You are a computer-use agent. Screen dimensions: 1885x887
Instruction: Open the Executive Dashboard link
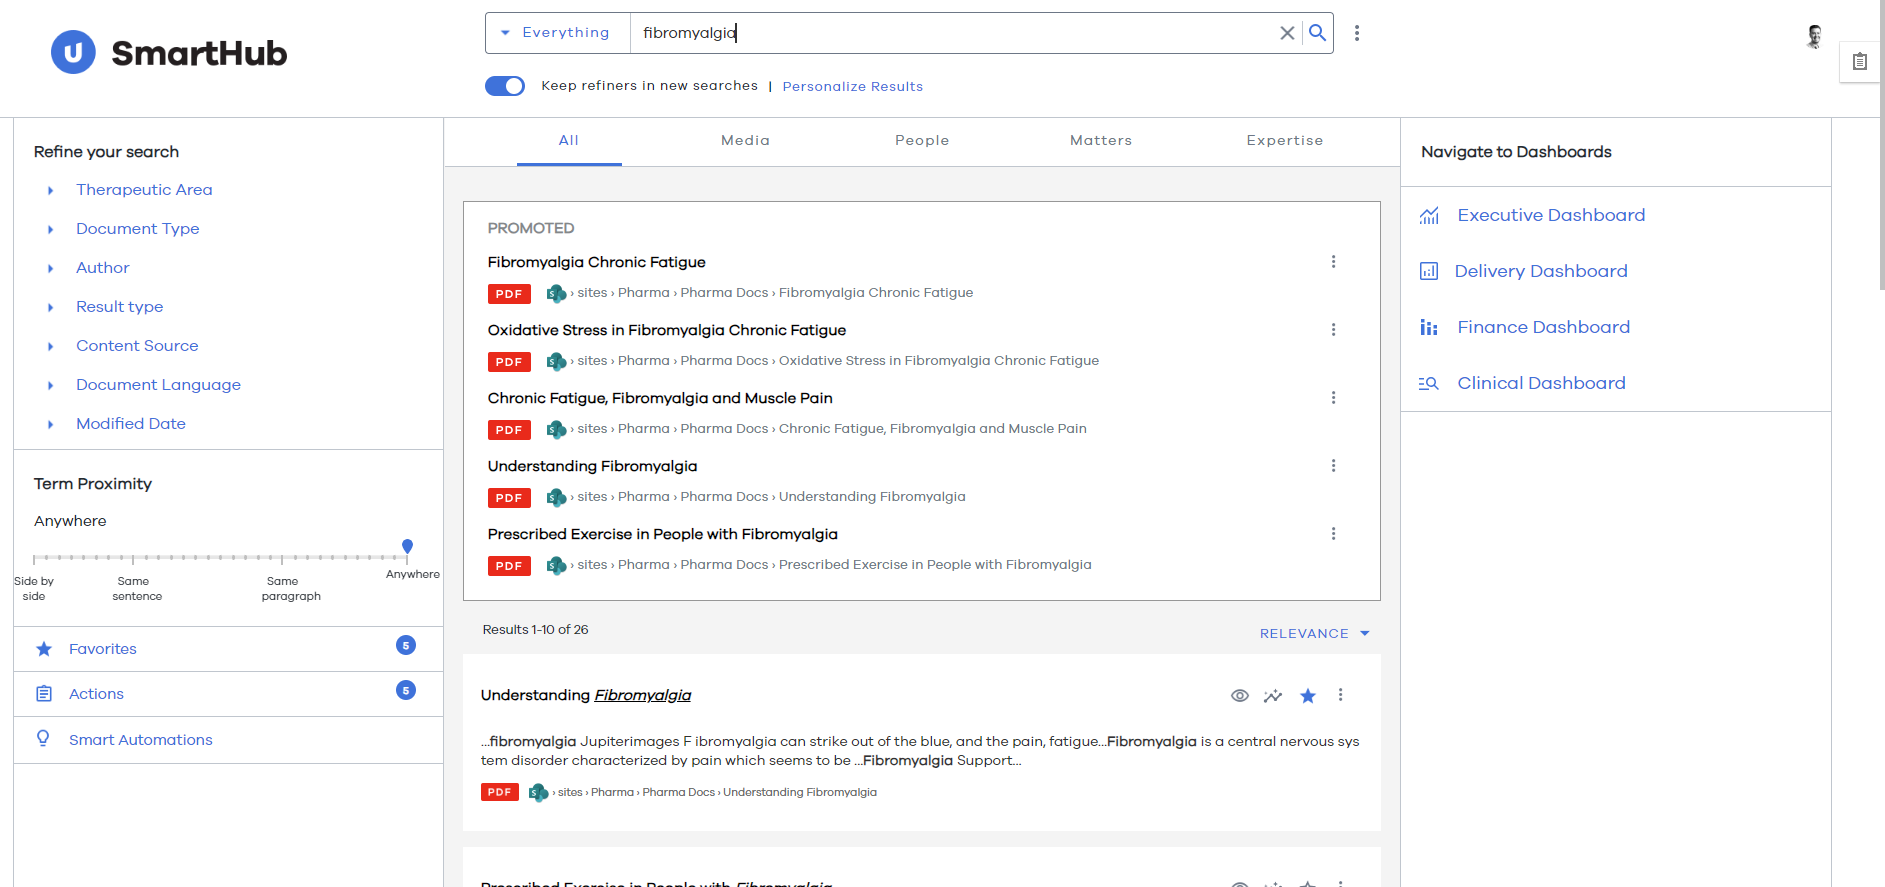tap(1551, 215)
